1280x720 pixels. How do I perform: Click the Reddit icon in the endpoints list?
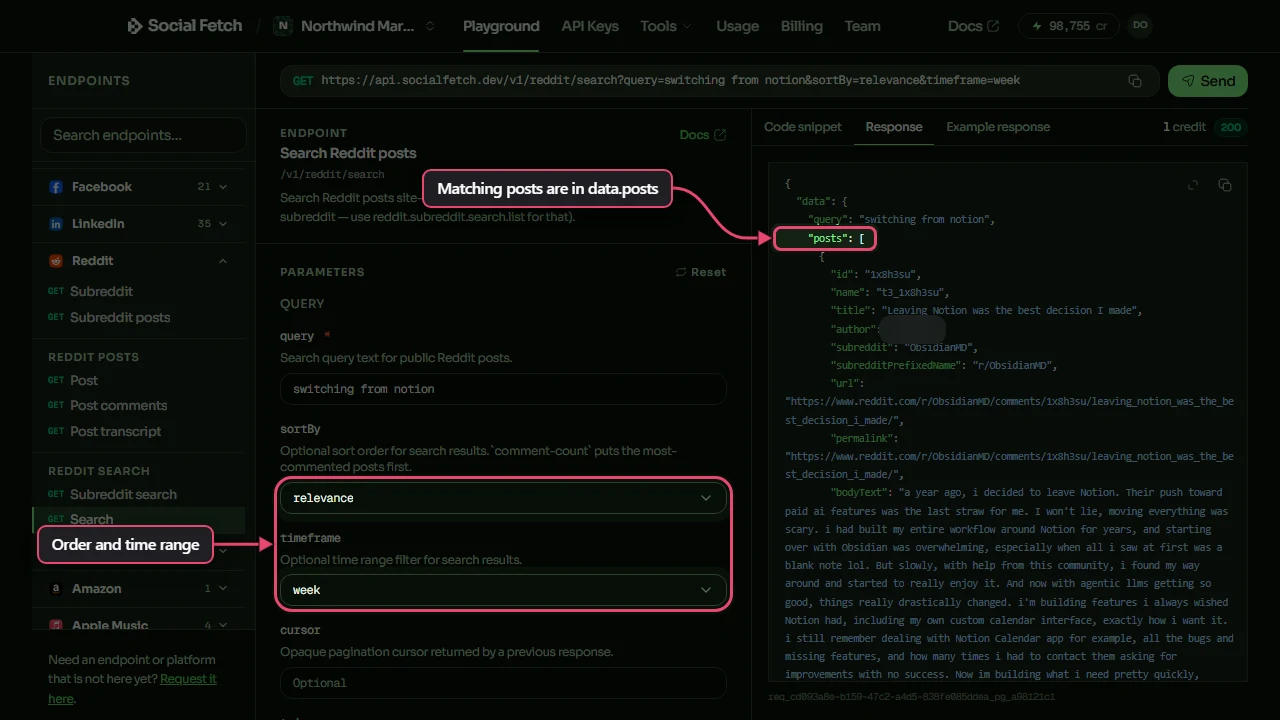pyautogui.click(x=56, y=261)
